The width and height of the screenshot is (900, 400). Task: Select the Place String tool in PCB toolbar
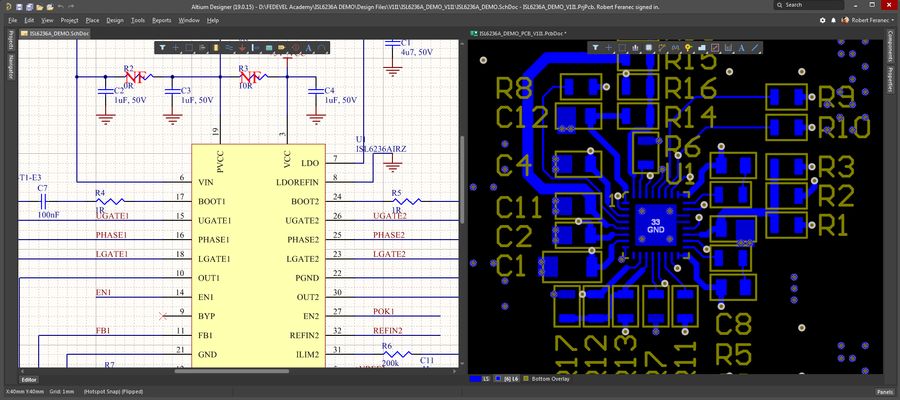(x=740, y=47)
